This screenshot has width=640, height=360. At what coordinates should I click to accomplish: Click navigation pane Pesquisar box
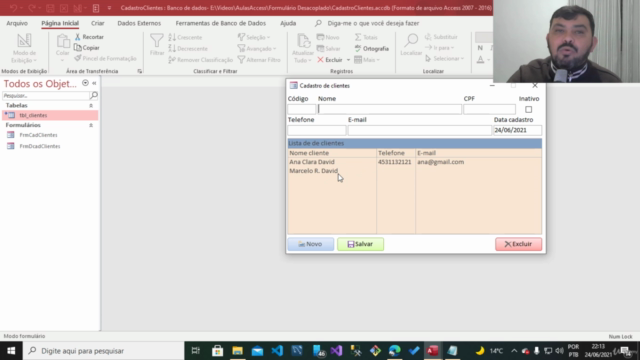(x=45, y=96)
